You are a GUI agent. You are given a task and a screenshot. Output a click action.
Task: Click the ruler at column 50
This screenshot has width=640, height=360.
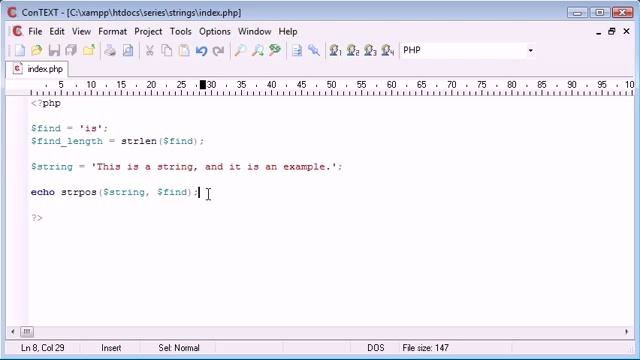[331, 85]
